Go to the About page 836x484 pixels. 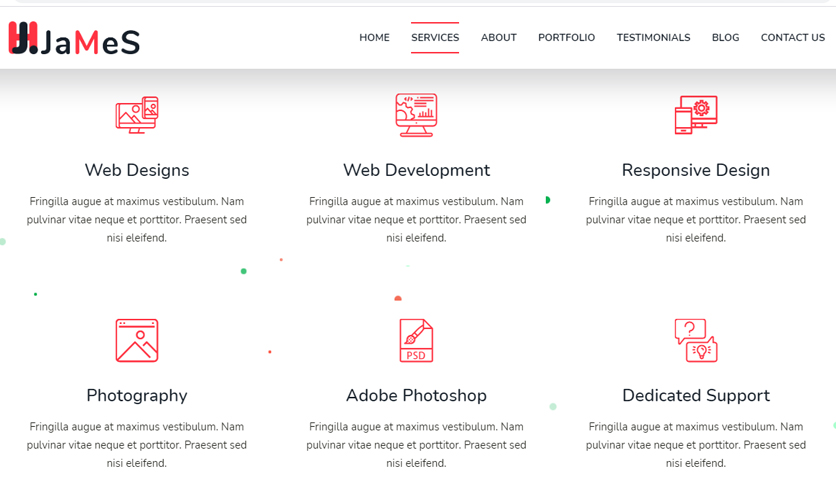click(x=499, y=37)
